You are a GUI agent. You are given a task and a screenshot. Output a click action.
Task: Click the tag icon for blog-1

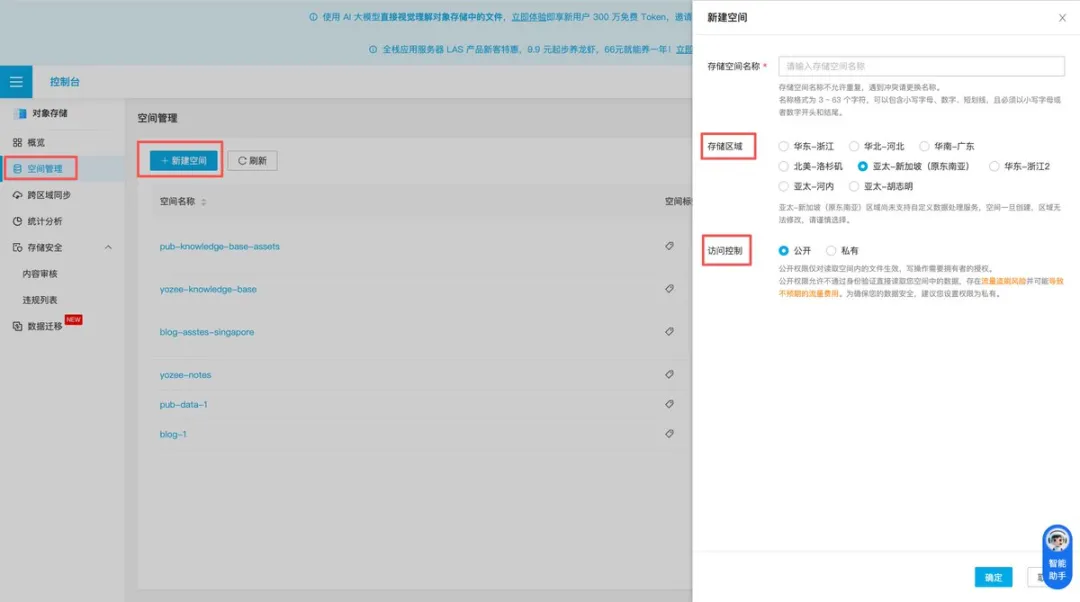click(669, 434)
